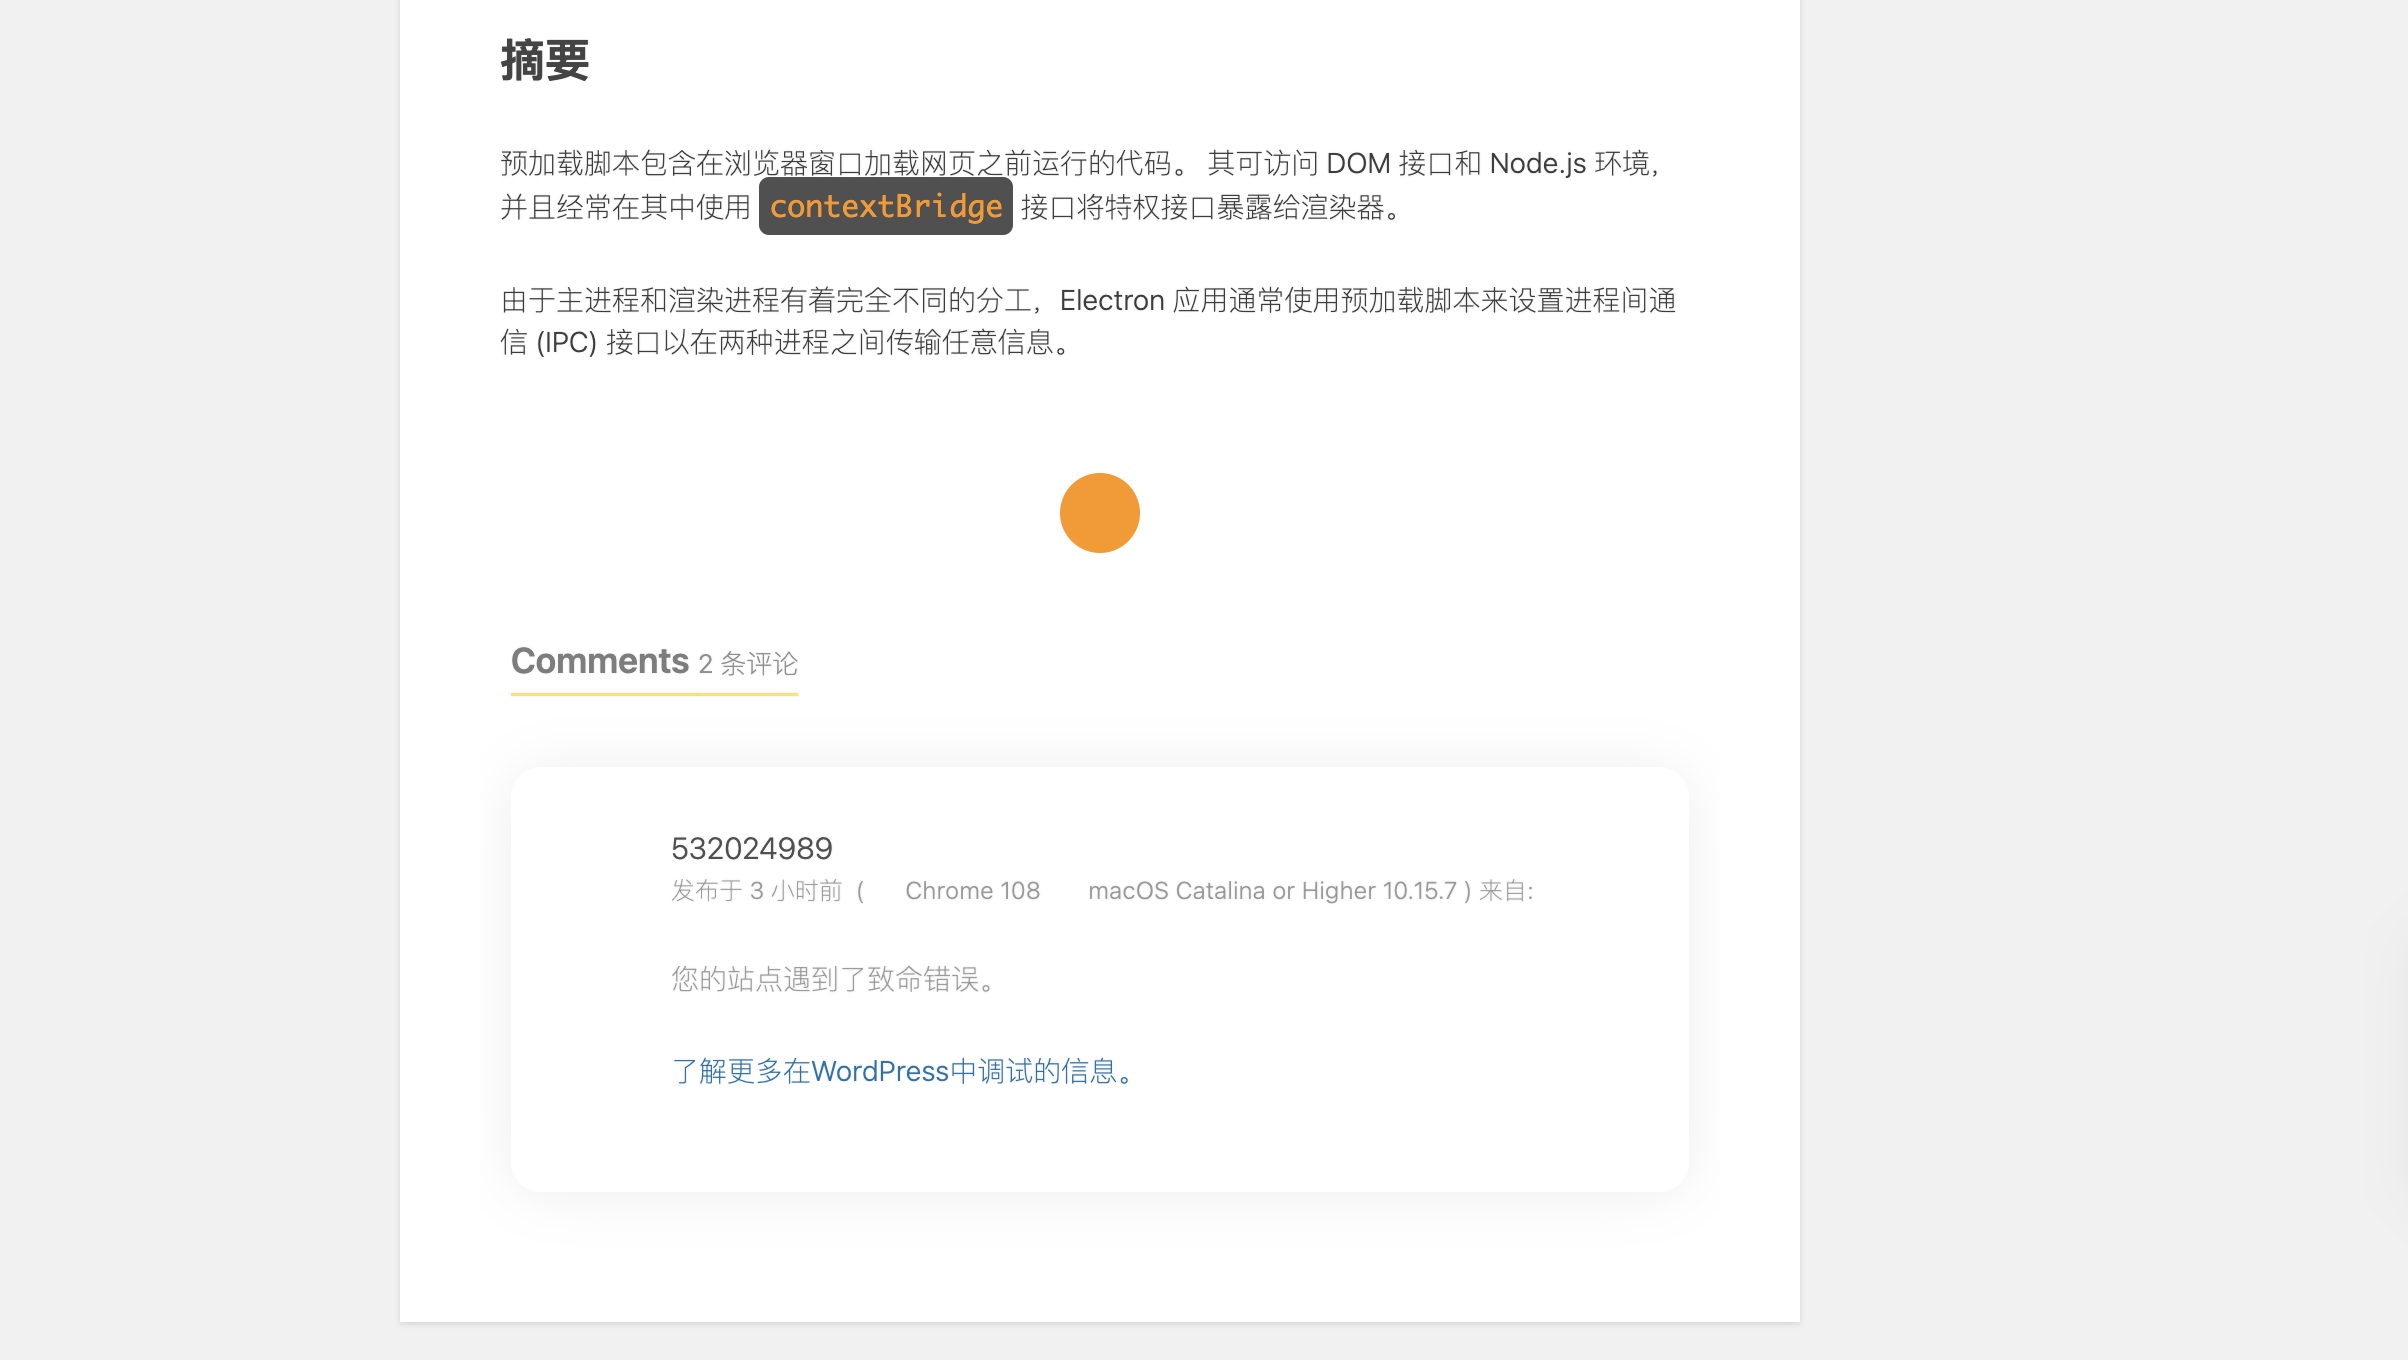The width and height of the screenshot is (2408, 1360).
Task: Click the commenter name 532024989
Action: click(751, 848)
